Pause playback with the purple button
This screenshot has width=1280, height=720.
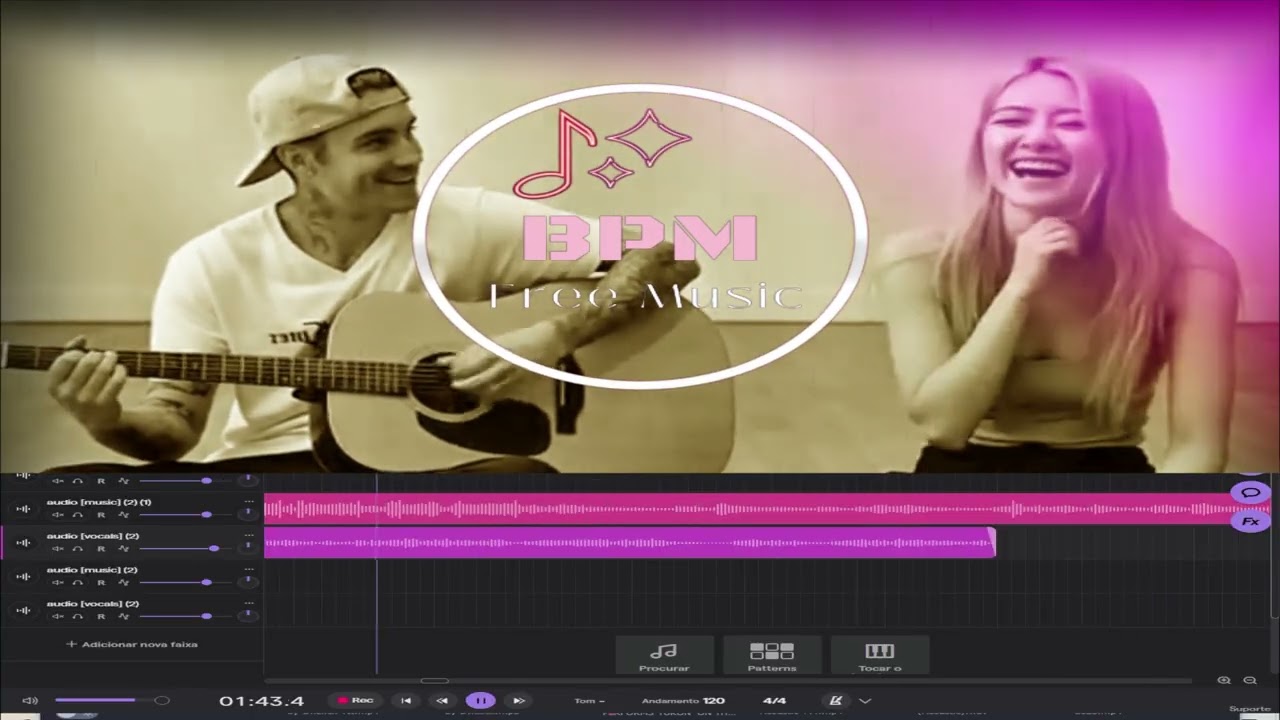(x=480, y=701)
